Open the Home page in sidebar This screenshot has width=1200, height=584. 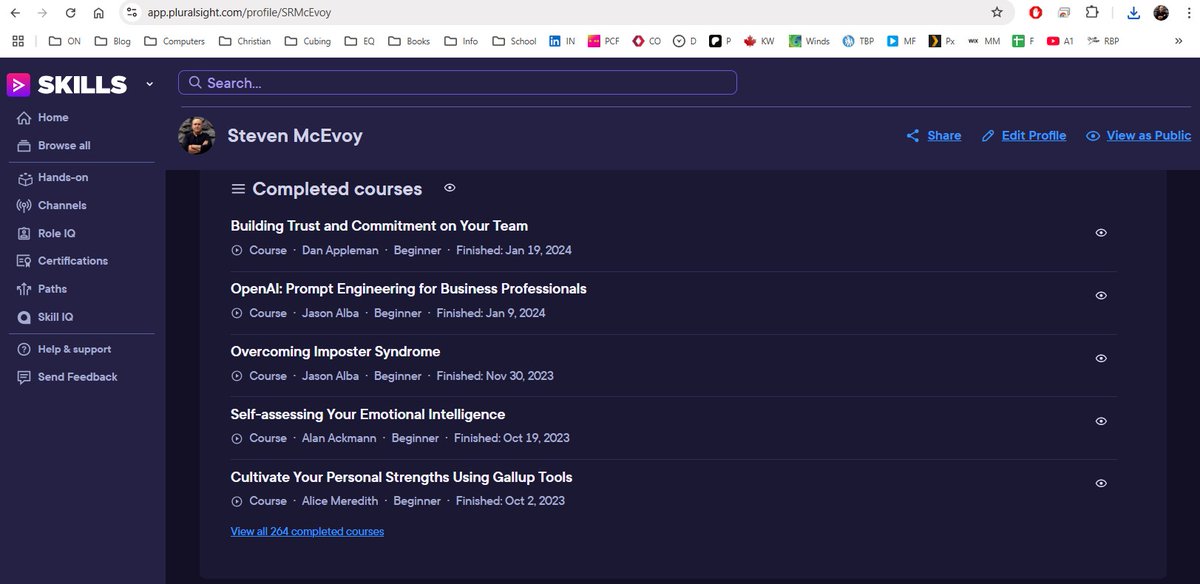pos(43,117)
